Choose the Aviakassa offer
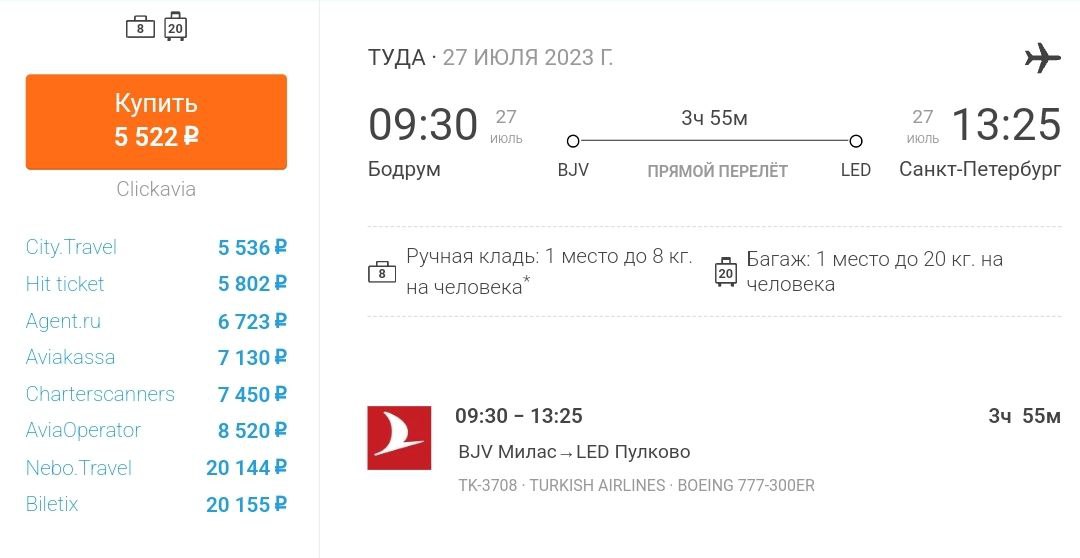The width and height of the screenshot is (1080, 558). [x=70, y=357]
